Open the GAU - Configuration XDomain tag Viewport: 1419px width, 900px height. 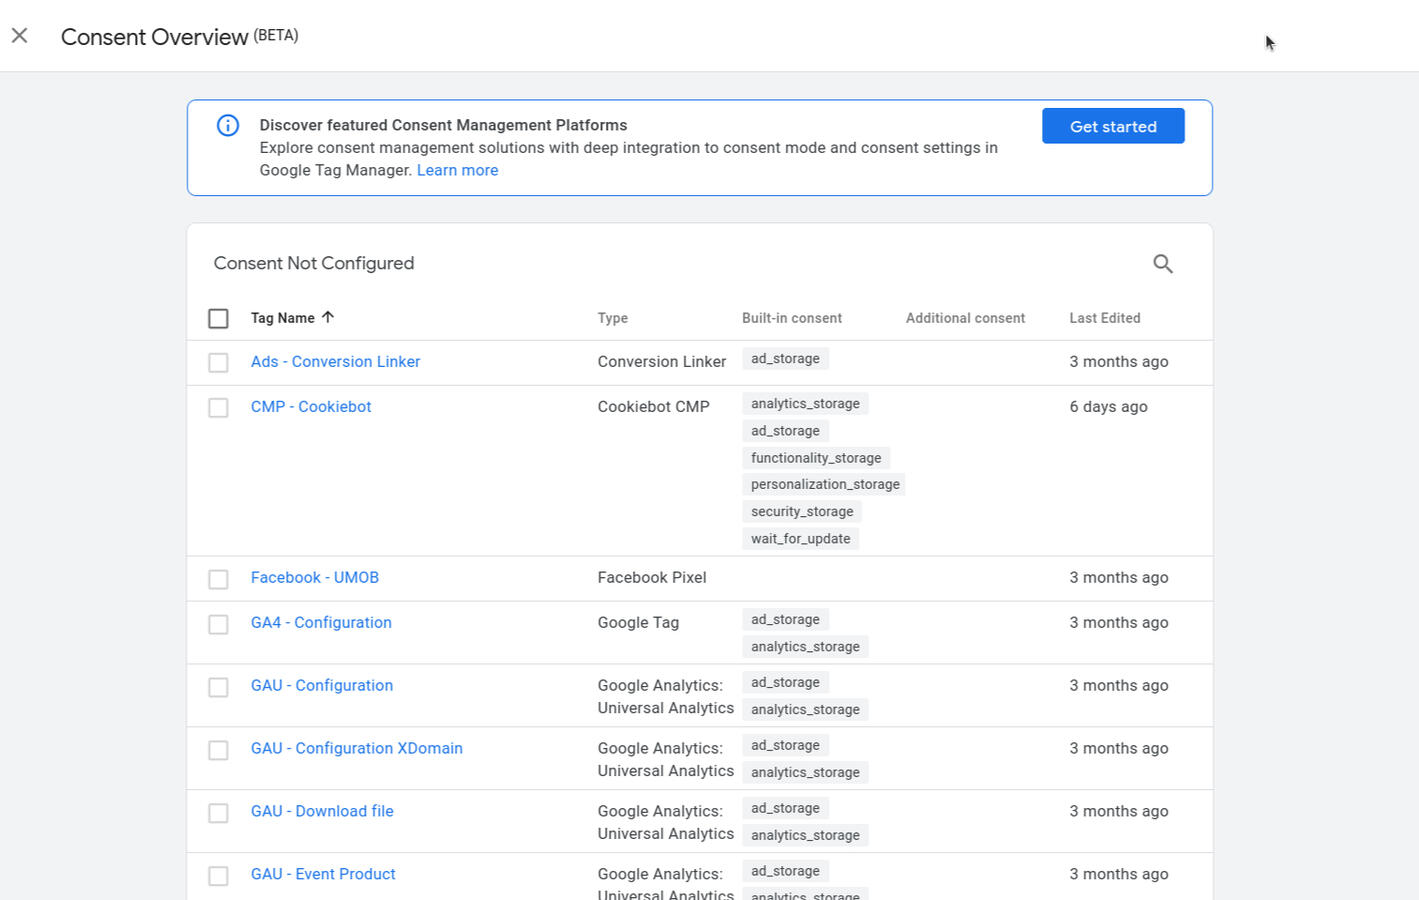click(357, 749)
